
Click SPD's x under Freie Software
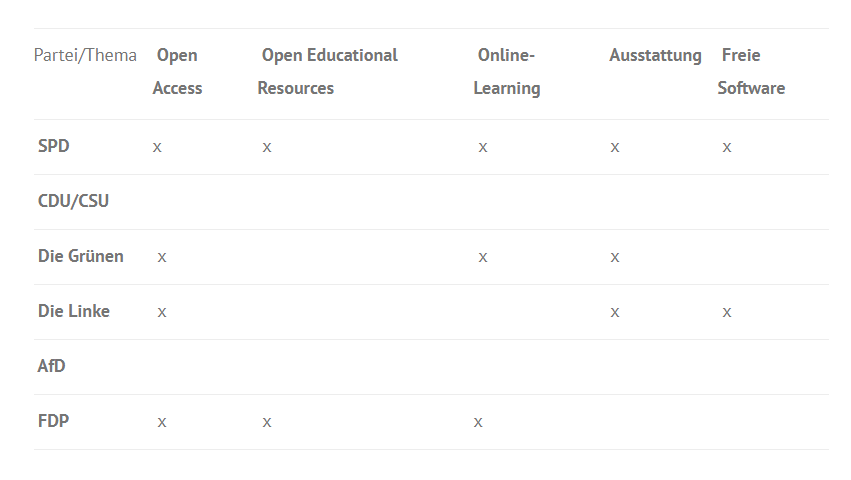[x=727, y=147]
